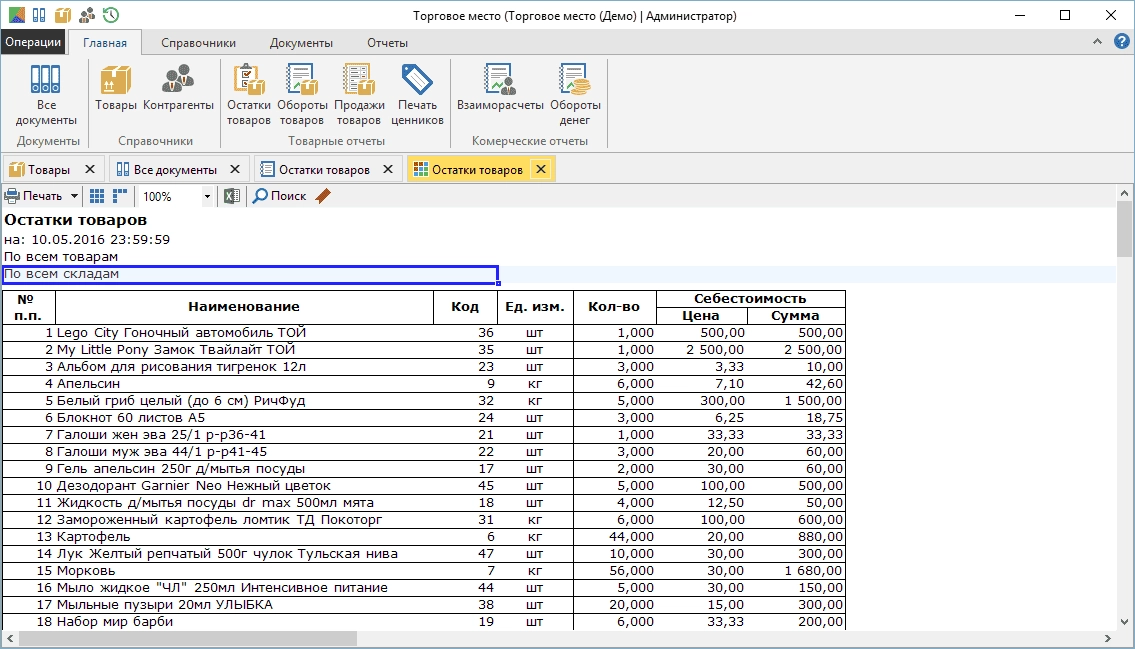
Task: Click the help question mark icon
Action: point(1121,42)
